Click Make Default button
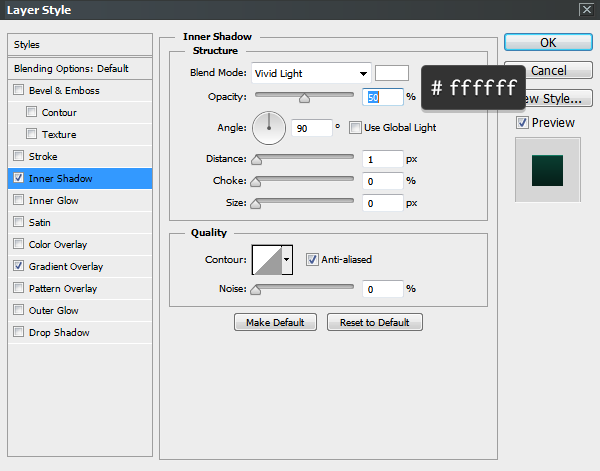The image size is (600, 471). pos(275,322)
